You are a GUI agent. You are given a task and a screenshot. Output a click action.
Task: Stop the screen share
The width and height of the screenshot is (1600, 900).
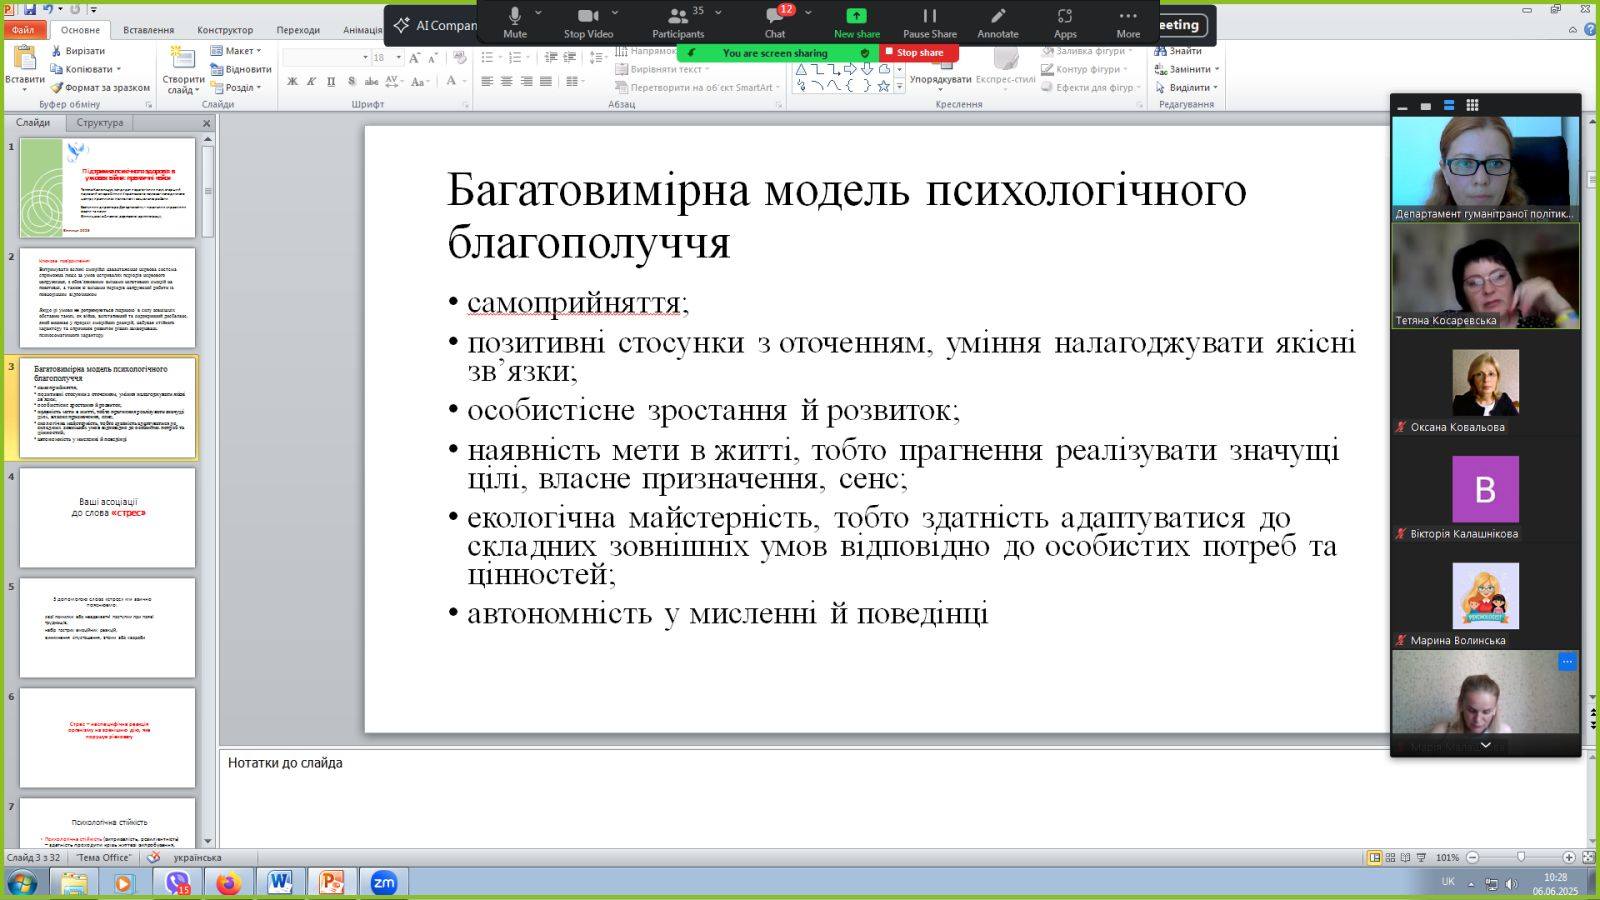click(919, 53)
